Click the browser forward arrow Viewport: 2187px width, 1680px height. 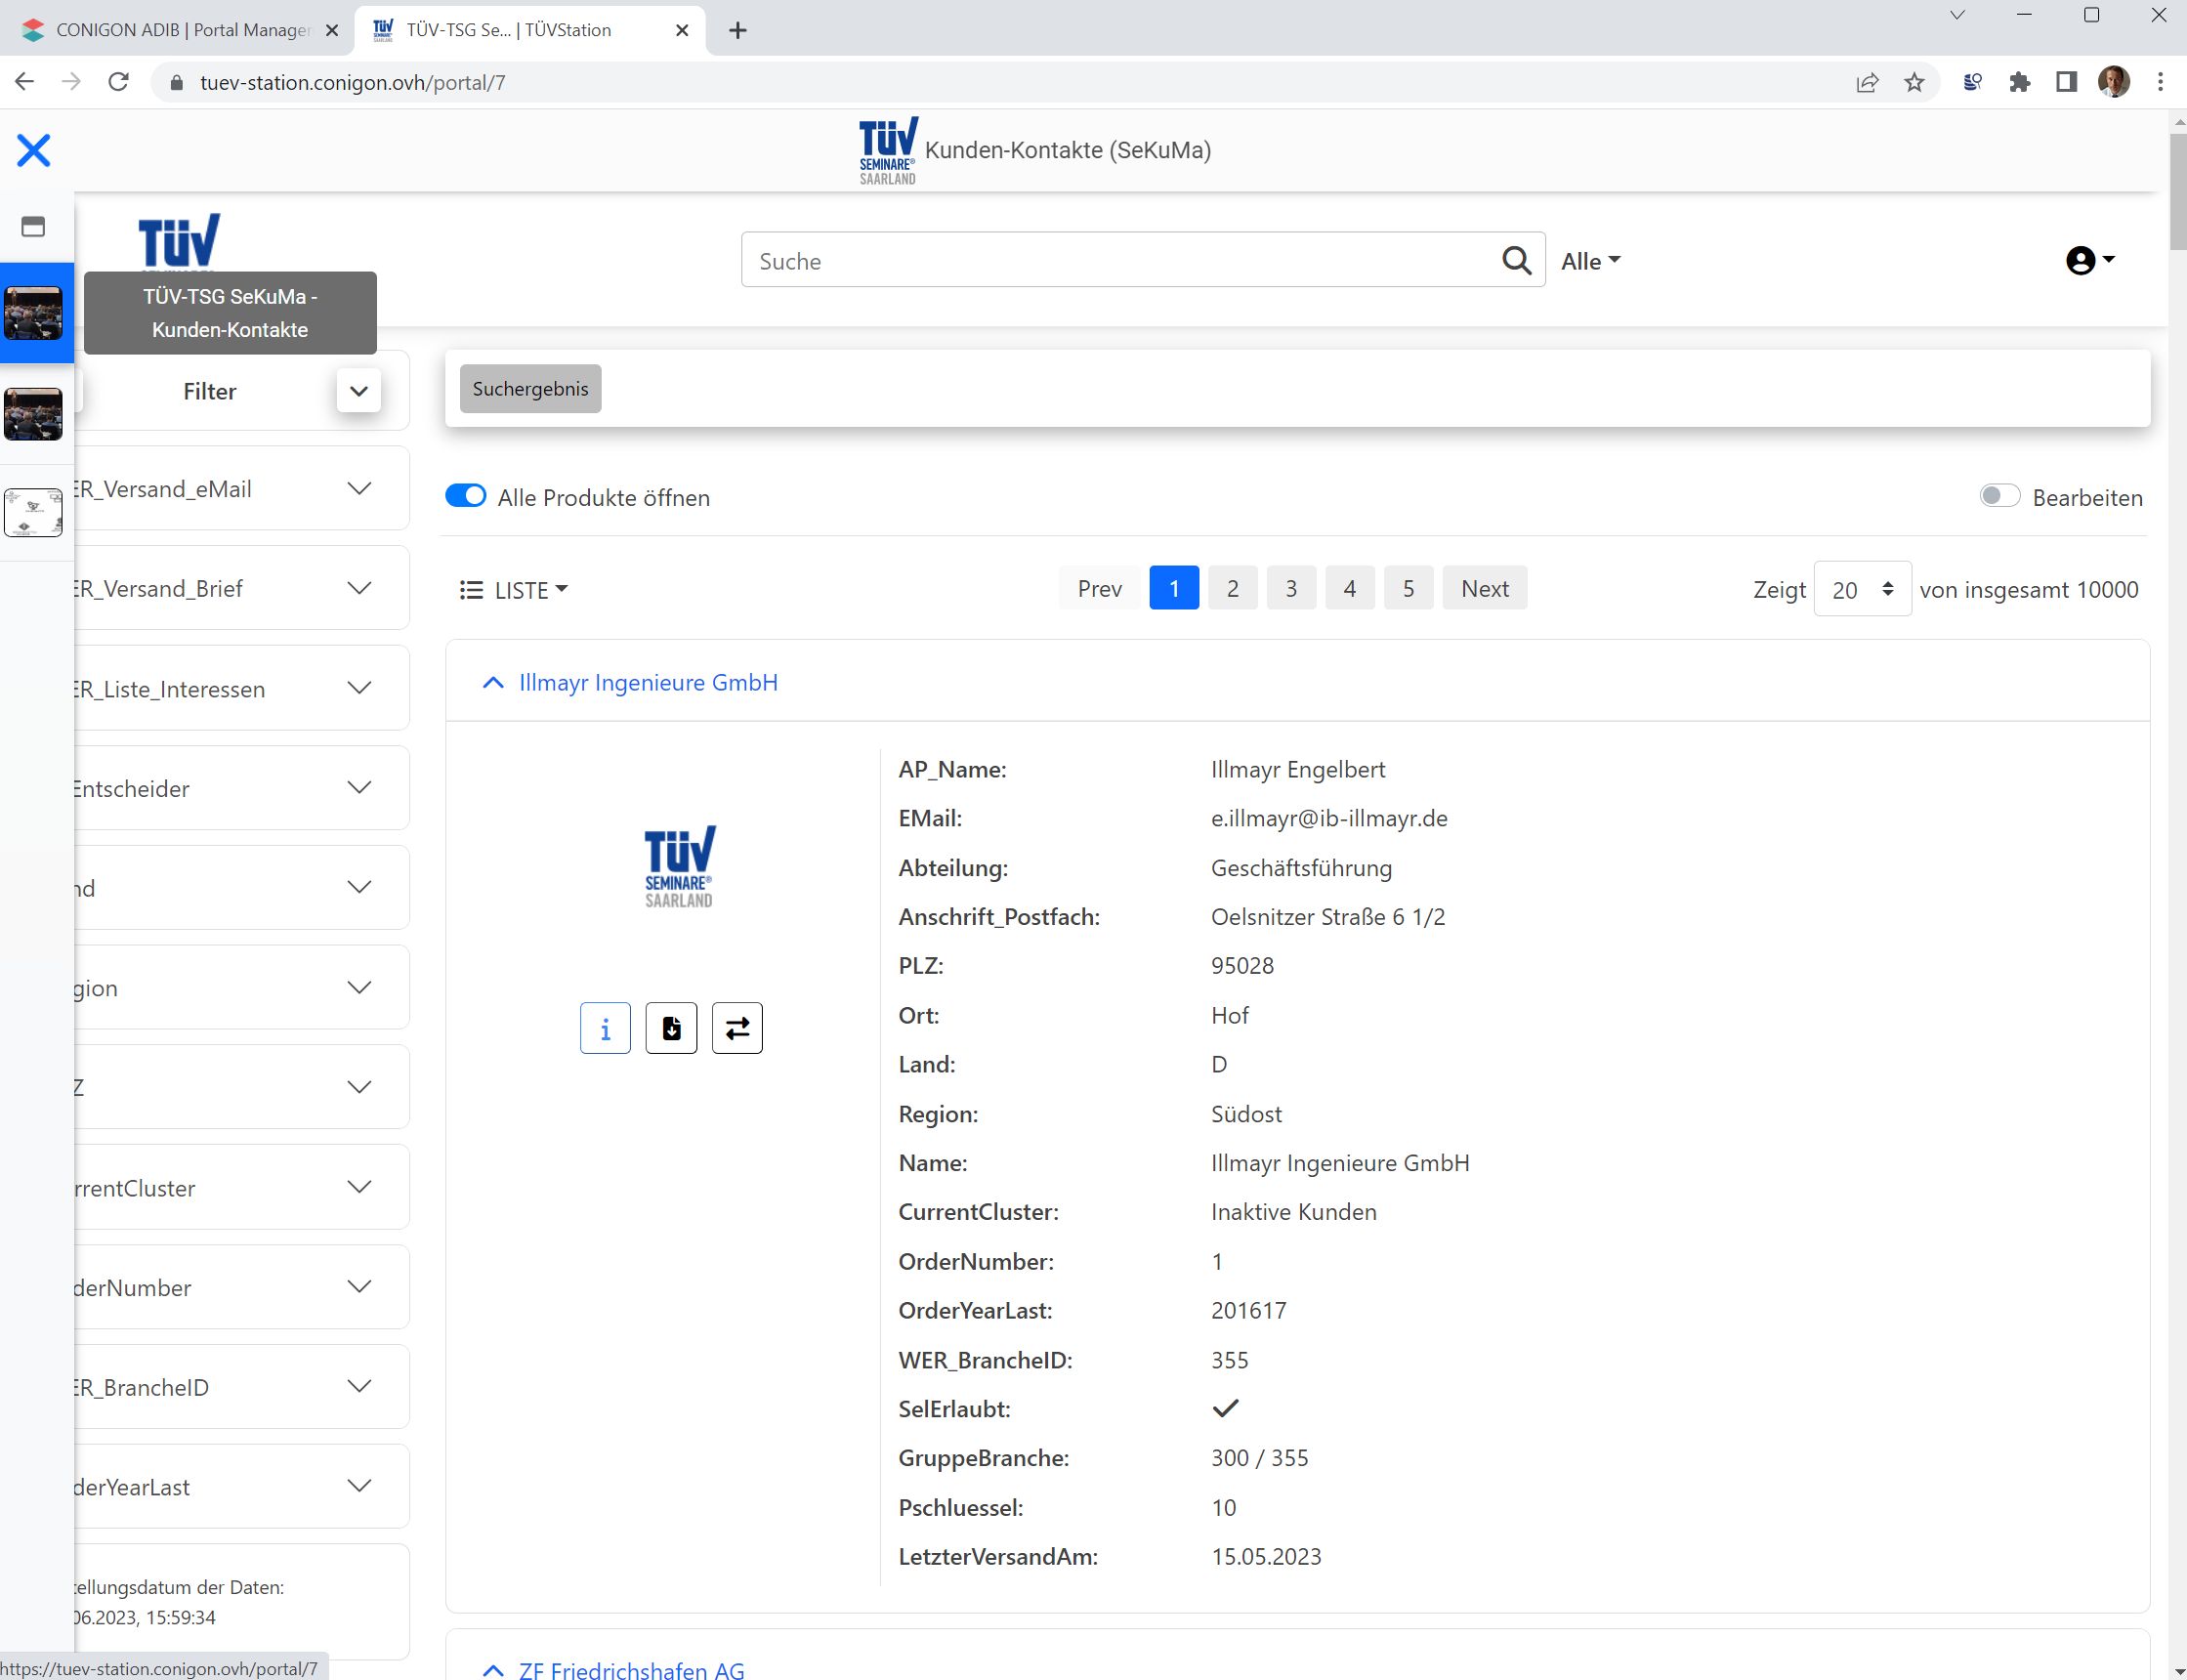click(71, 82)
